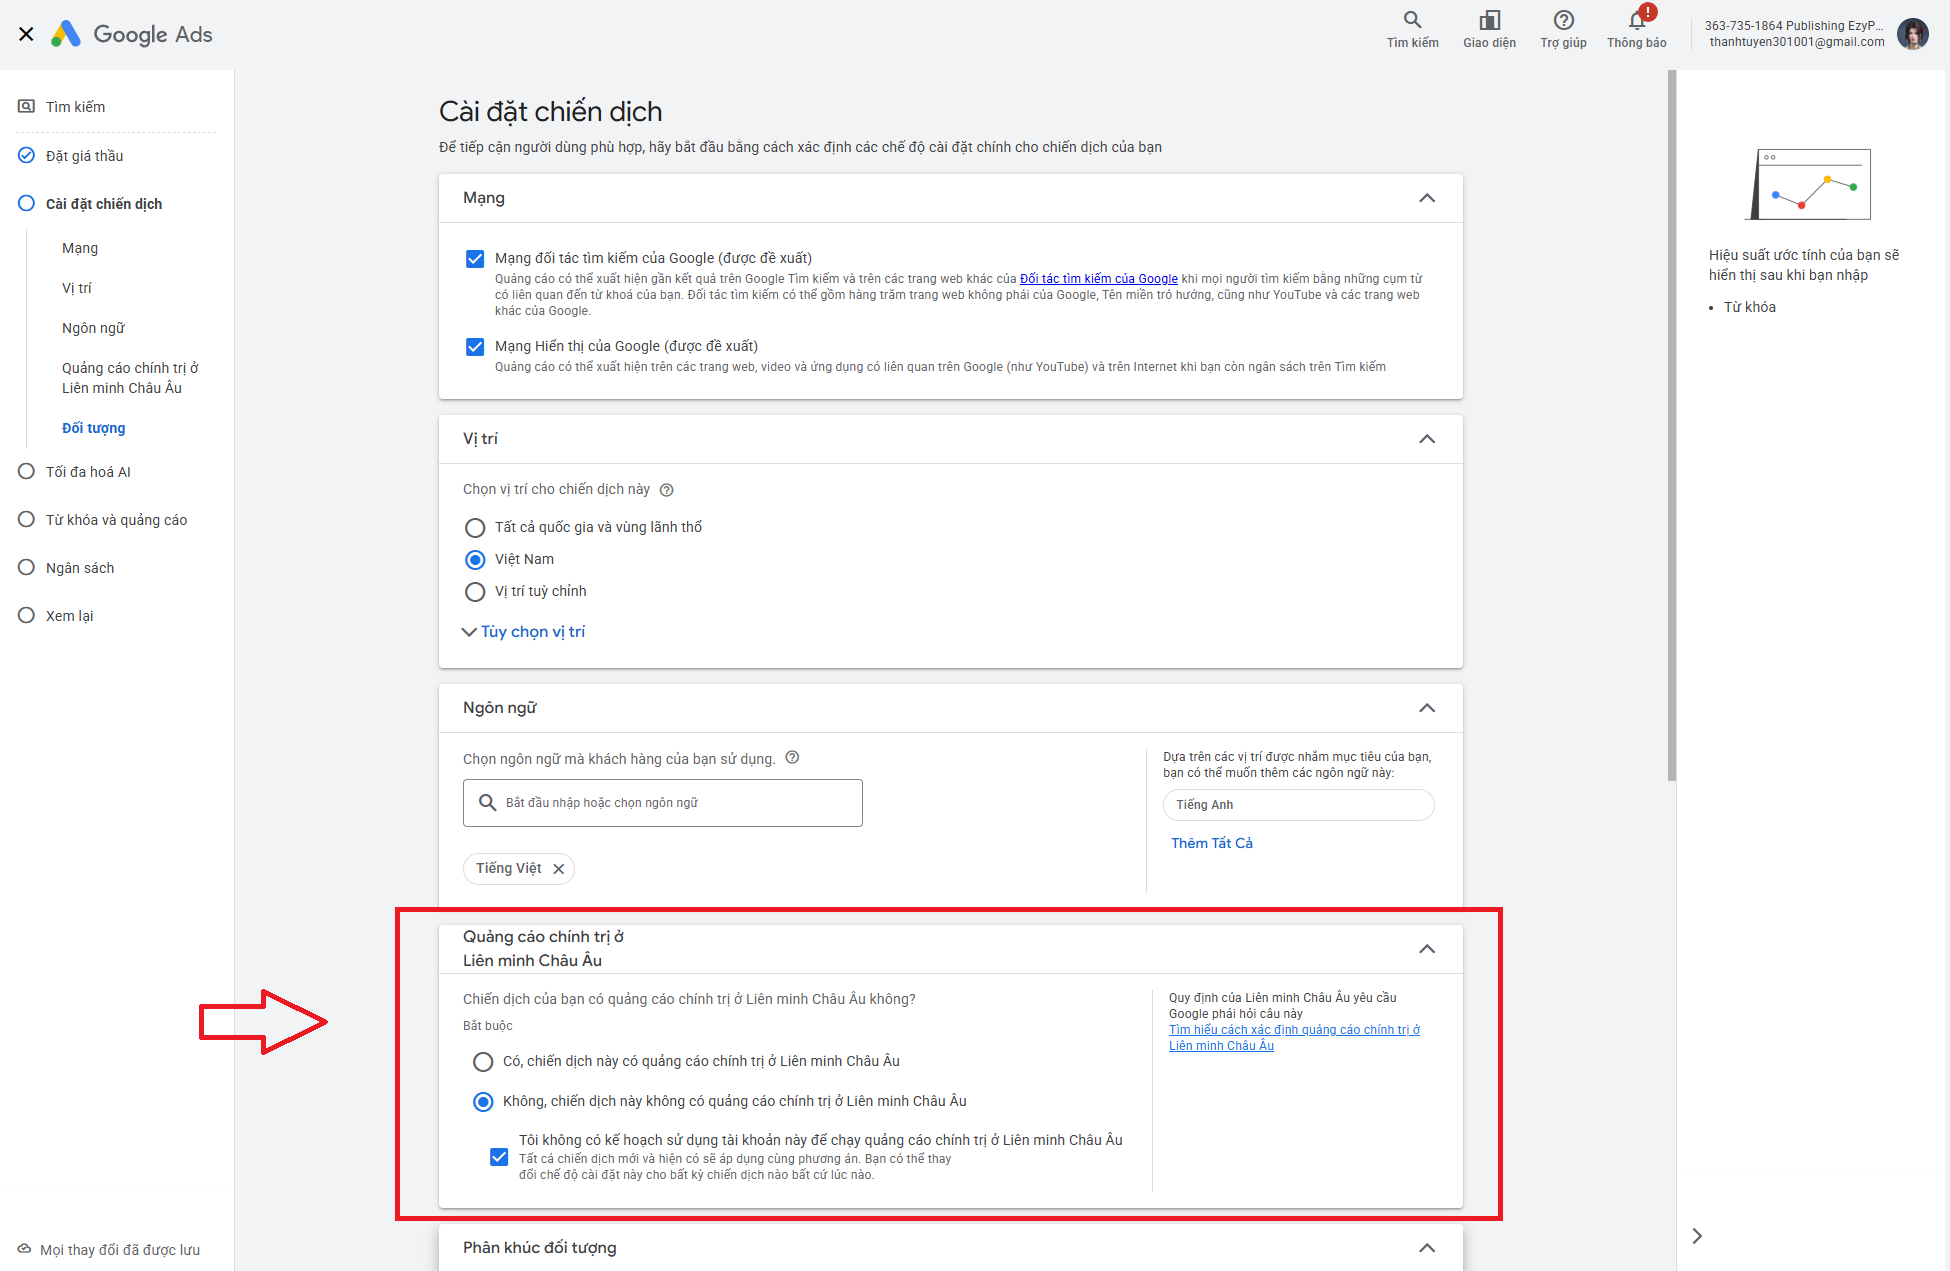Click the Tìm kiếm campaign type icon in sidebar

coord(26,106)
